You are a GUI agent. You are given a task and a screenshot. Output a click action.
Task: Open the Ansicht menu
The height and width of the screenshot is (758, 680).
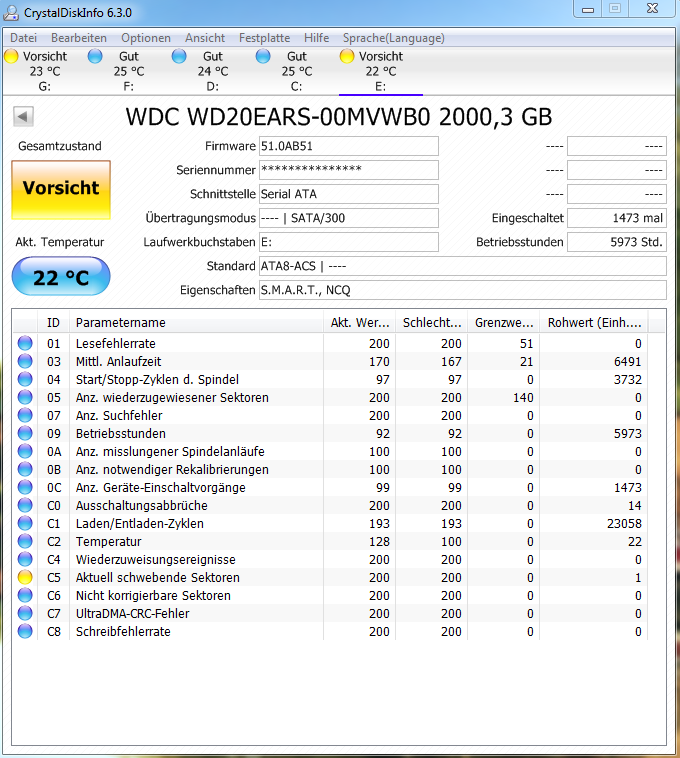(205, 38)
